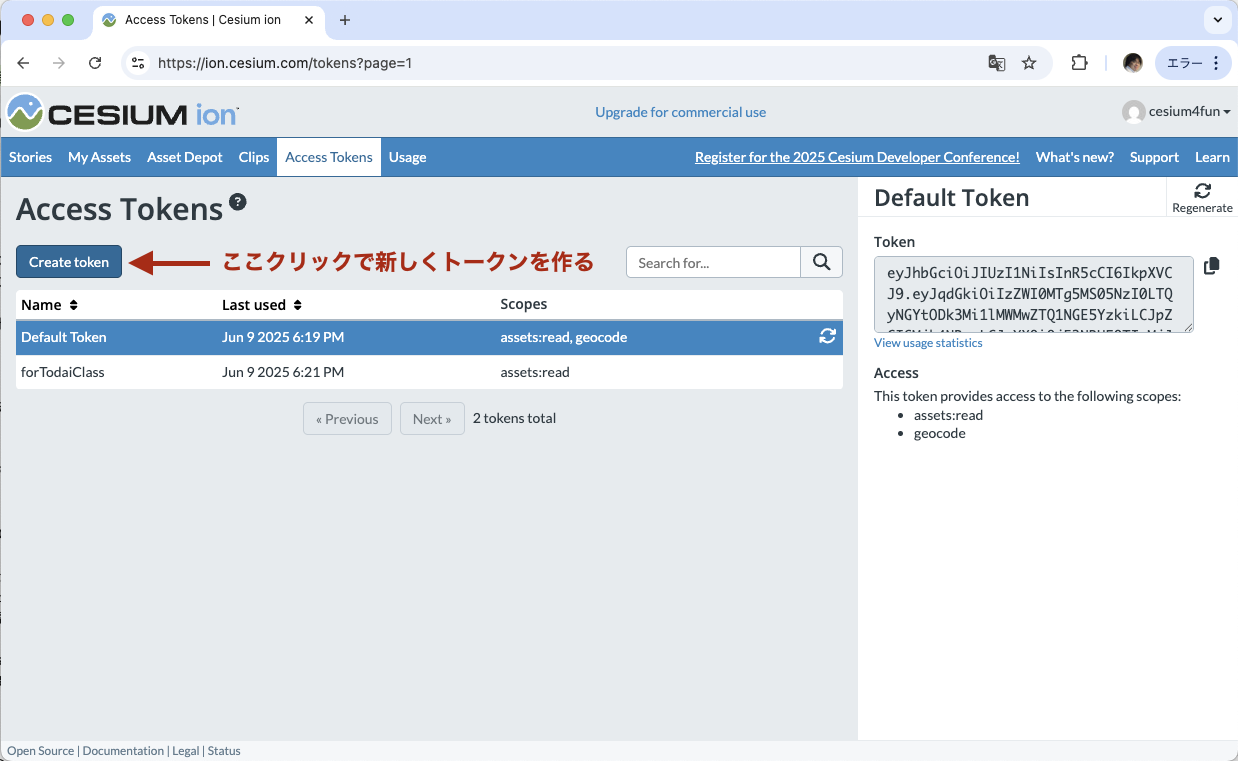Click the search magnifying glass icon
This screenshot has width=1238, height=761.
821,262
